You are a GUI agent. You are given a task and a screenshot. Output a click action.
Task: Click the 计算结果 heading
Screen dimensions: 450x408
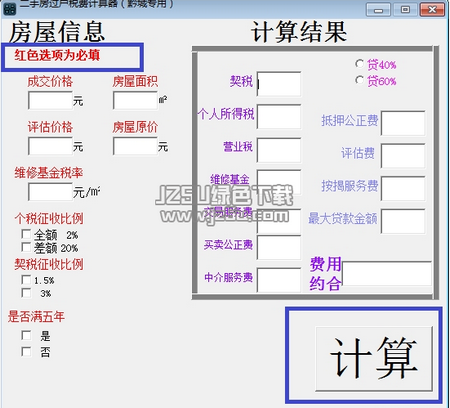click(x=299, y=32)
